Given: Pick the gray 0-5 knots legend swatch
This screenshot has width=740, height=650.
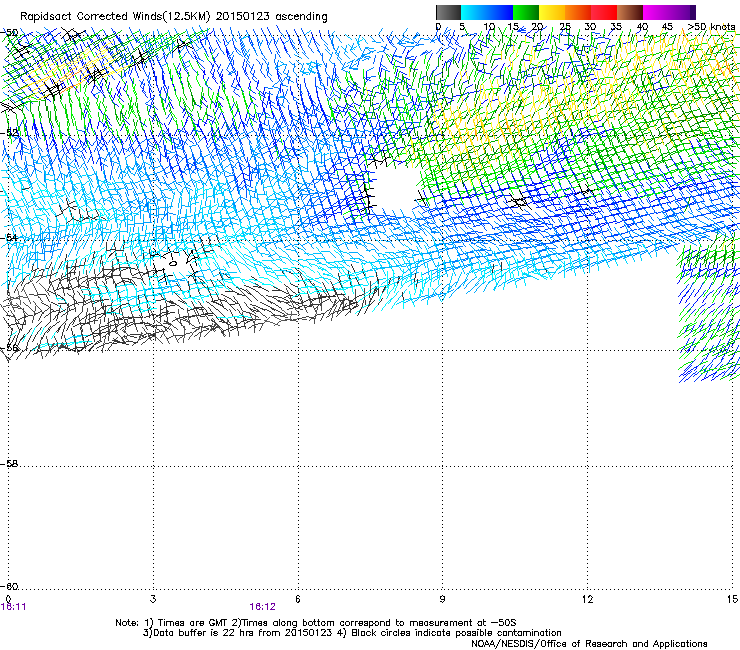Looking at the screenshot, I should [448, 12].
